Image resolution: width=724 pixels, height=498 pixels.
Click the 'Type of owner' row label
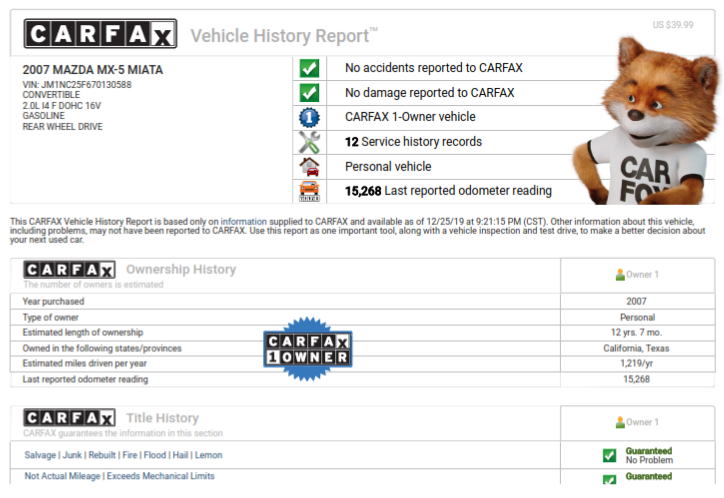[x=50, y=318]
